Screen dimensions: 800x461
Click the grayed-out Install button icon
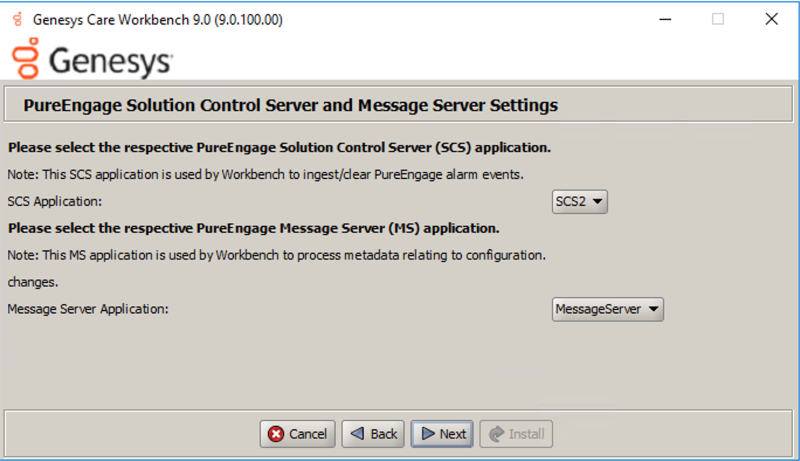(495, 434)
